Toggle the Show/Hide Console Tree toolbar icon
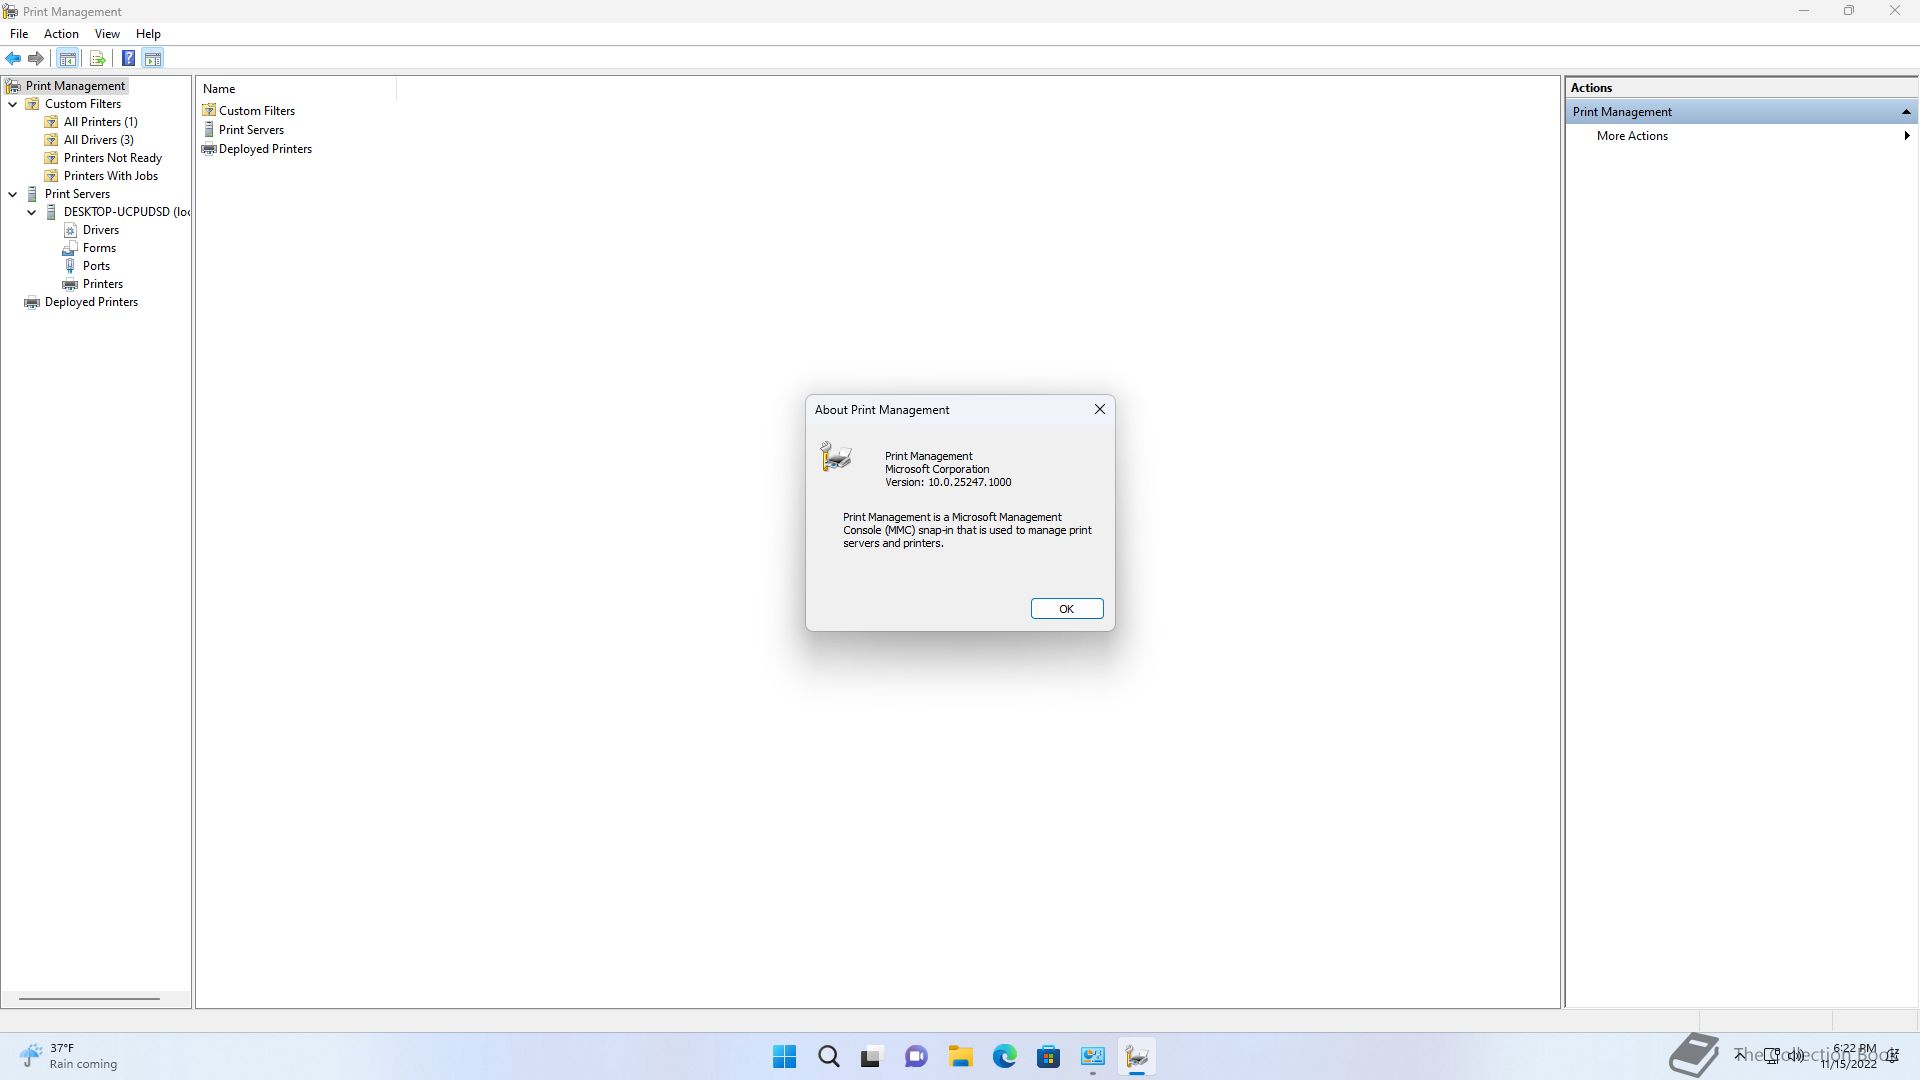This screenshot has height=1080, width=1920. (68, 58)
